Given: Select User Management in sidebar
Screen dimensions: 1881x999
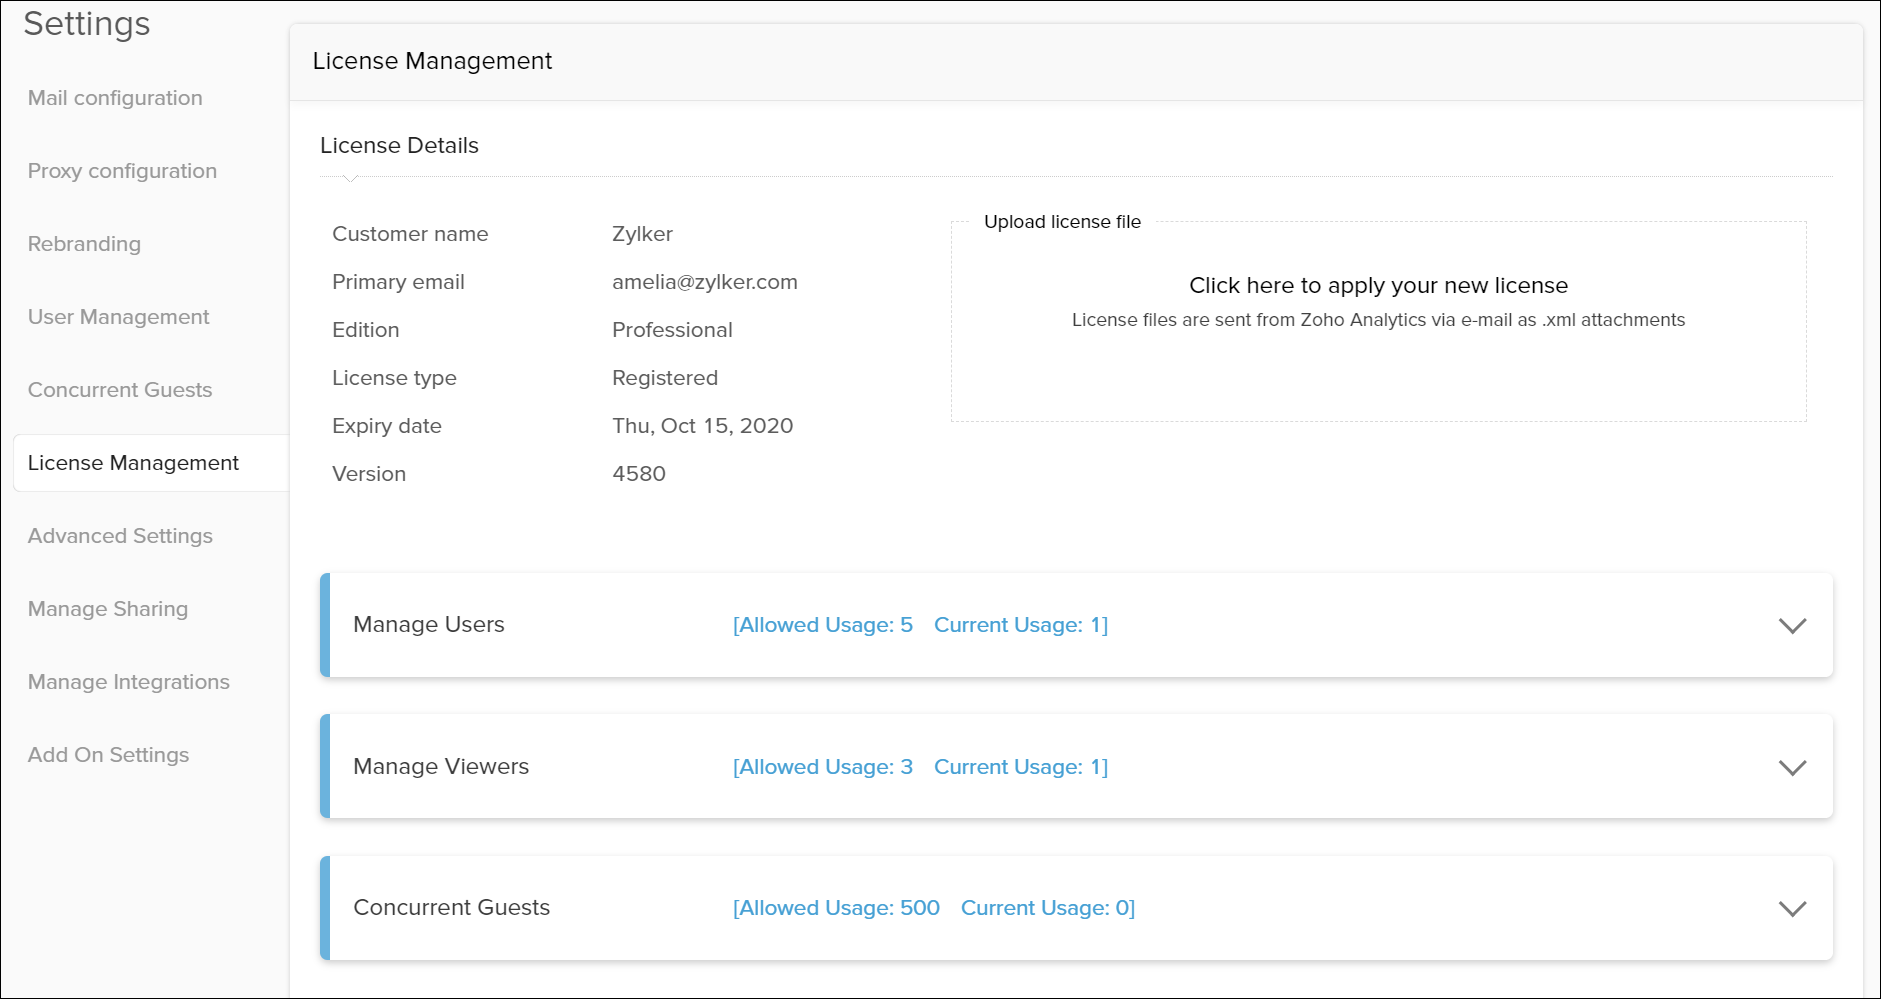Looking at the screenshot, I should pyautogui.click(x=118, y=317).
